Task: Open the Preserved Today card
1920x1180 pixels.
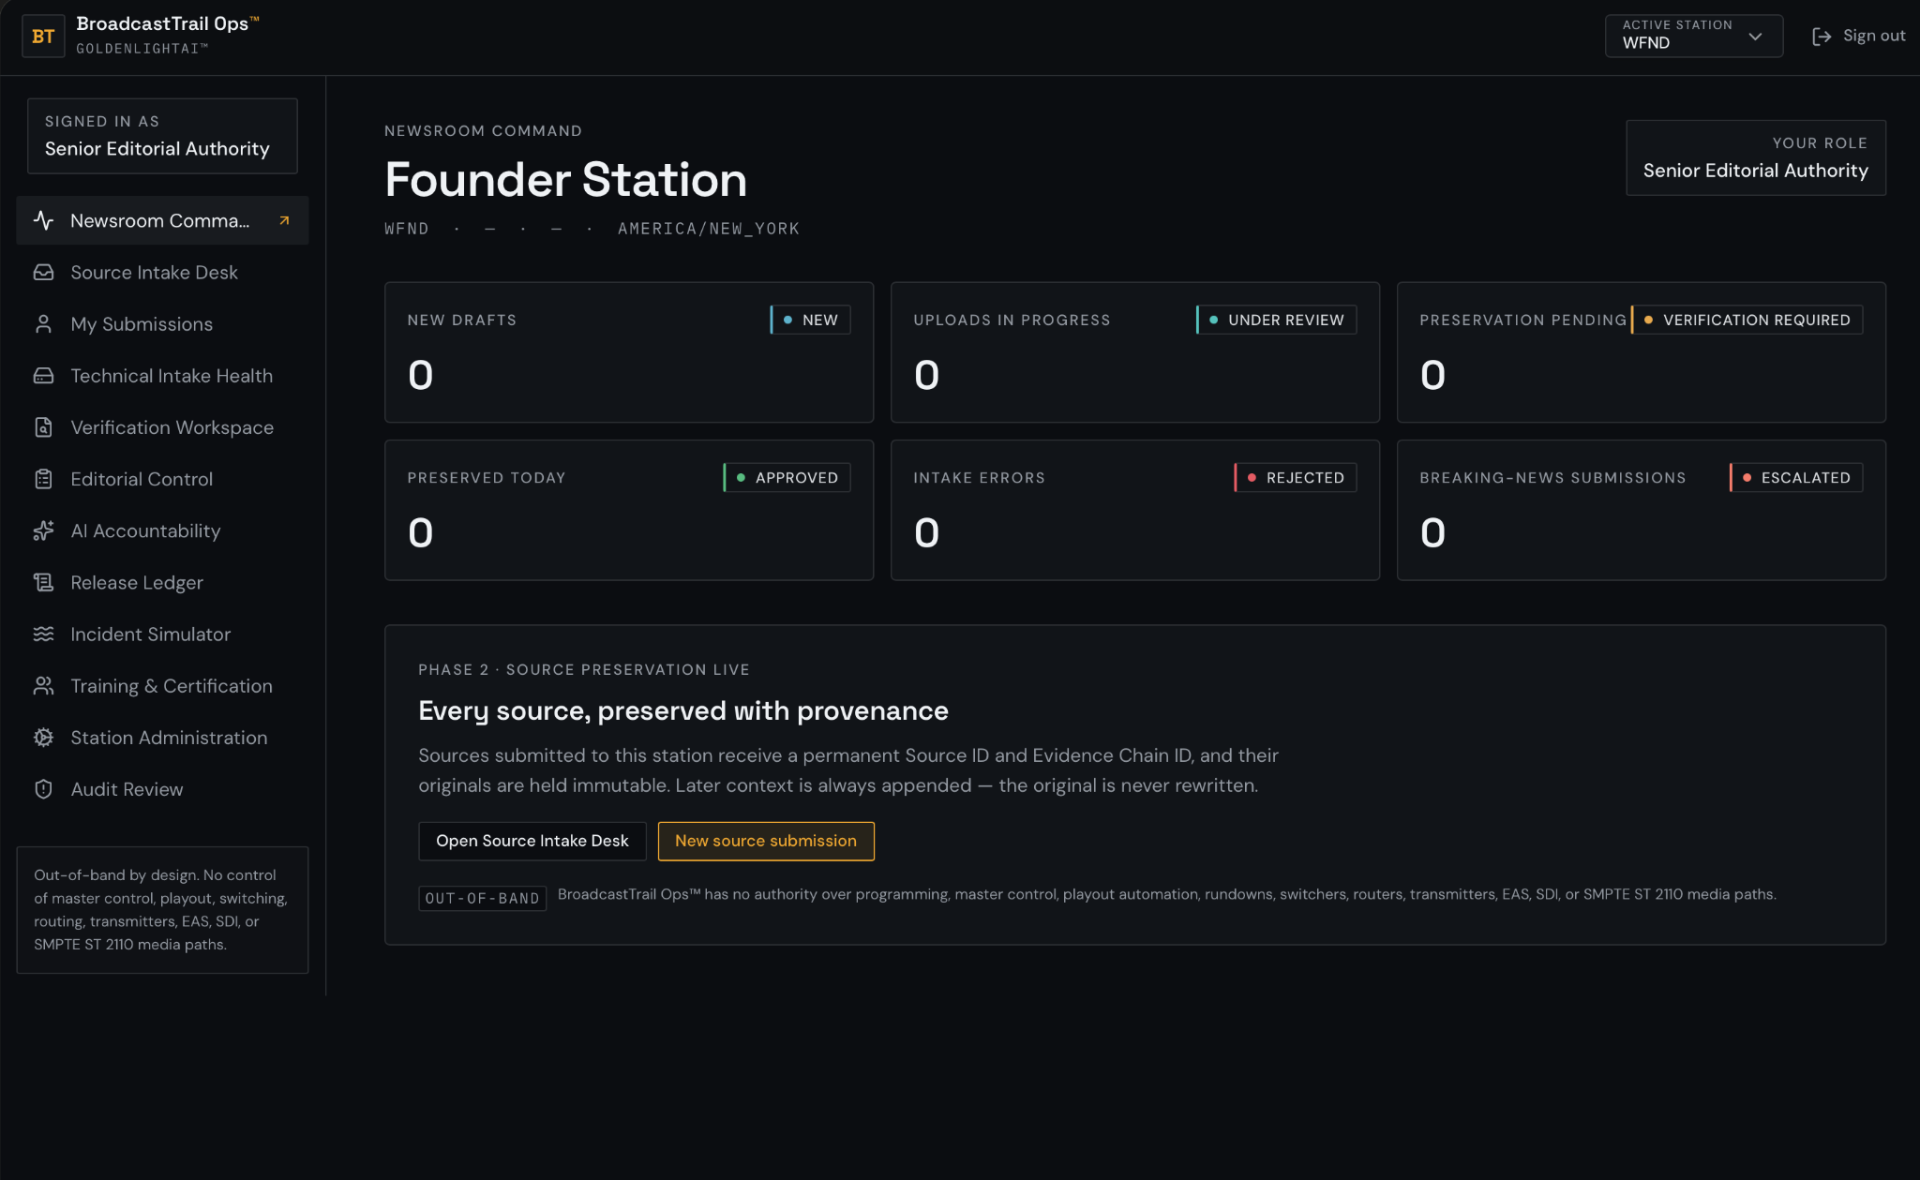Action: pos(629,510)
